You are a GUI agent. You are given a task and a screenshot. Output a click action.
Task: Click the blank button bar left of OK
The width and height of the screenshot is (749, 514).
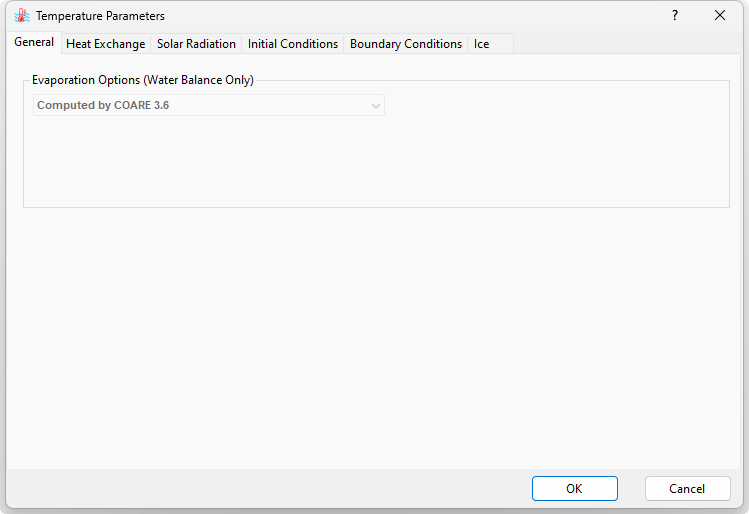click(x=270, y=489)
